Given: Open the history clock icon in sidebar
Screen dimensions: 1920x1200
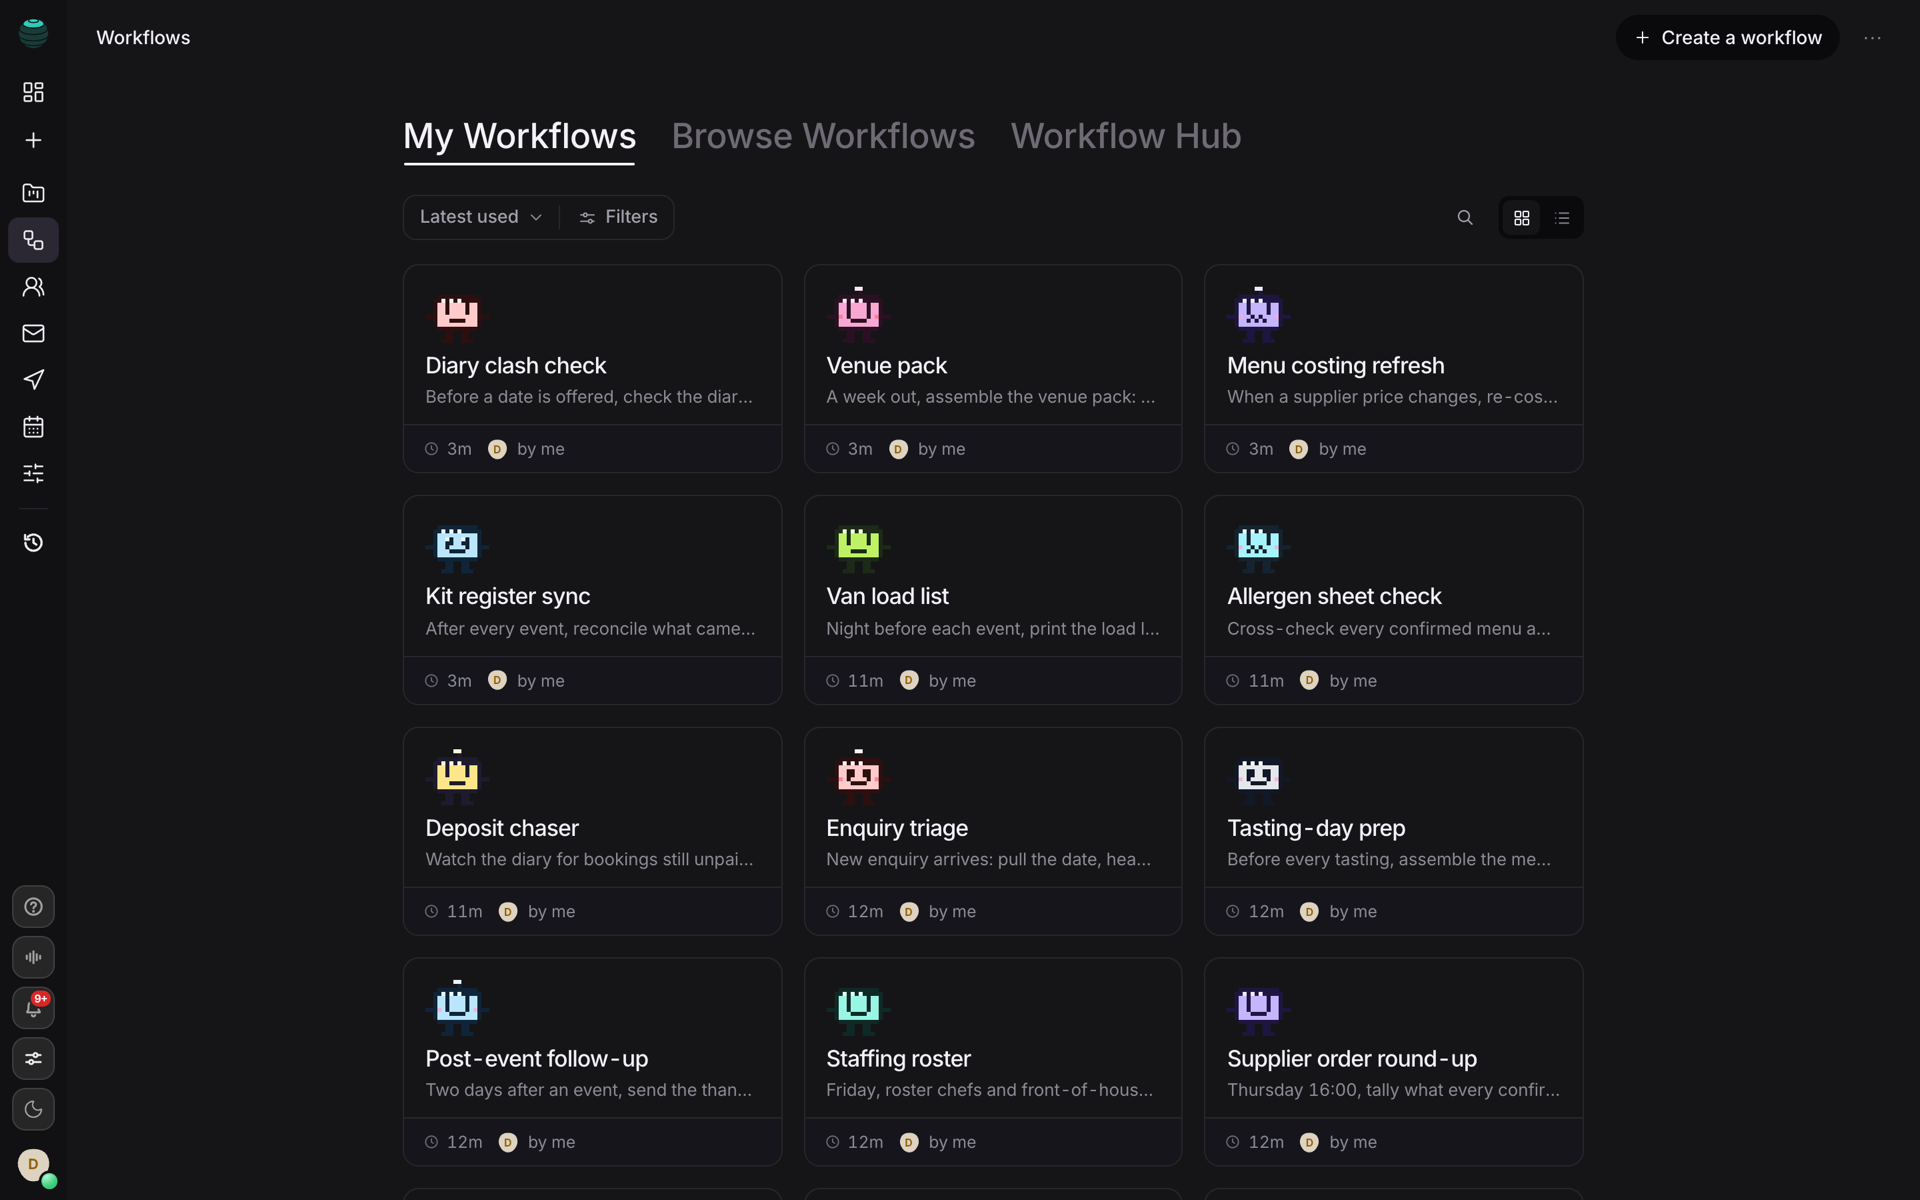Looking at the screenshot, I should tap(33, 543).
